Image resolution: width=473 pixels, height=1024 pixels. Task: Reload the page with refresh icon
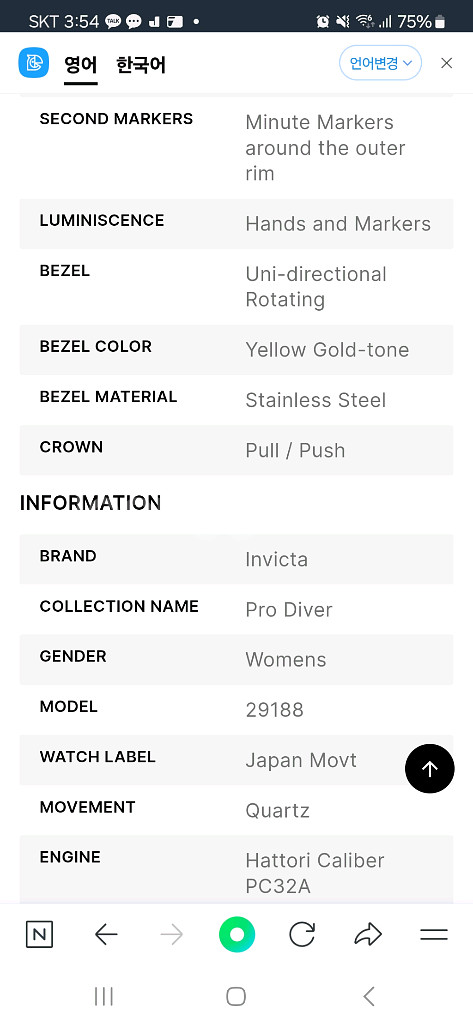(x=302, y=935)
